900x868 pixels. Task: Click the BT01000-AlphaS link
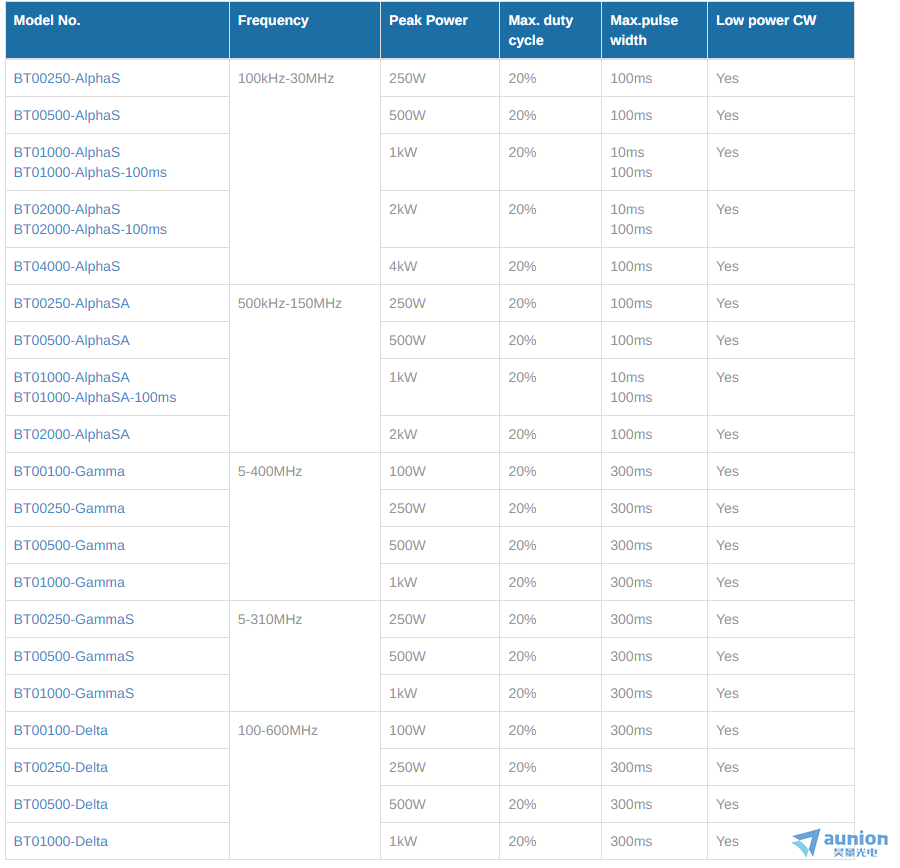[67, 152]
